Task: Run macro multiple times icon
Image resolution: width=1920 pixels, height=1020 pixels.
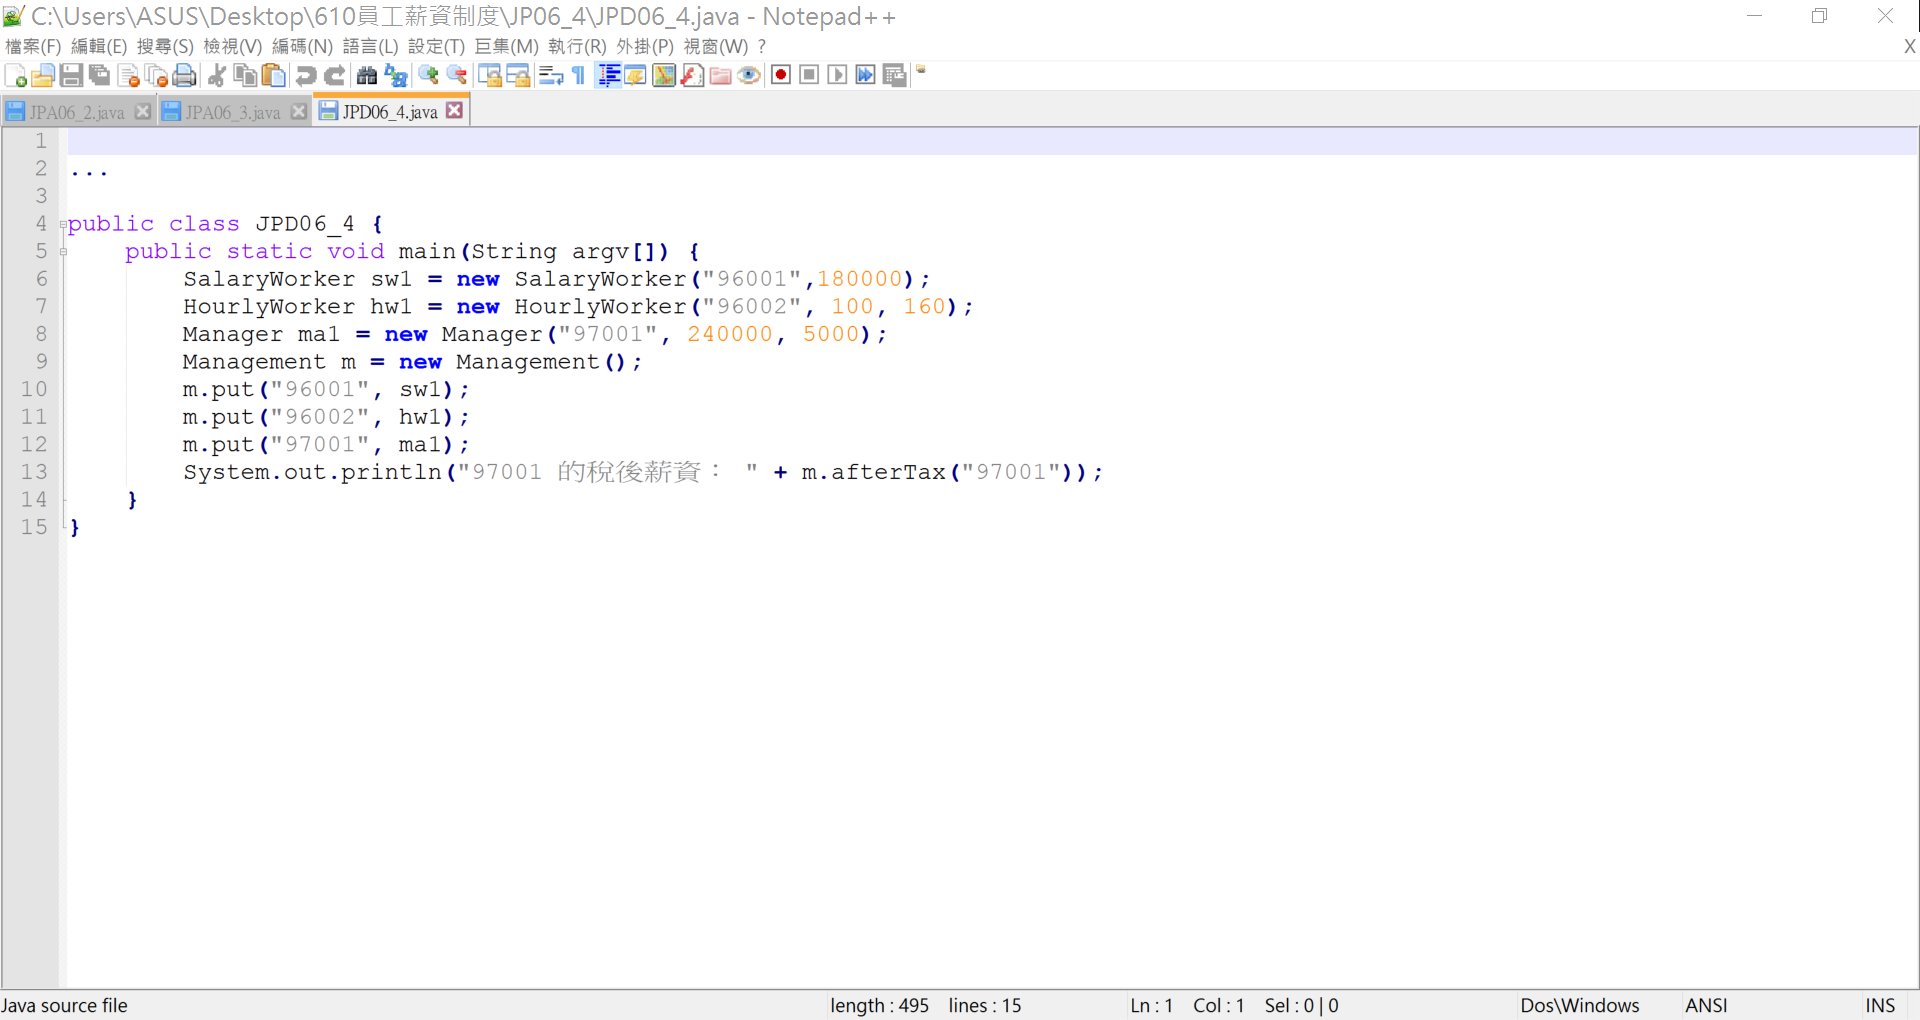Action: point(866,76)
